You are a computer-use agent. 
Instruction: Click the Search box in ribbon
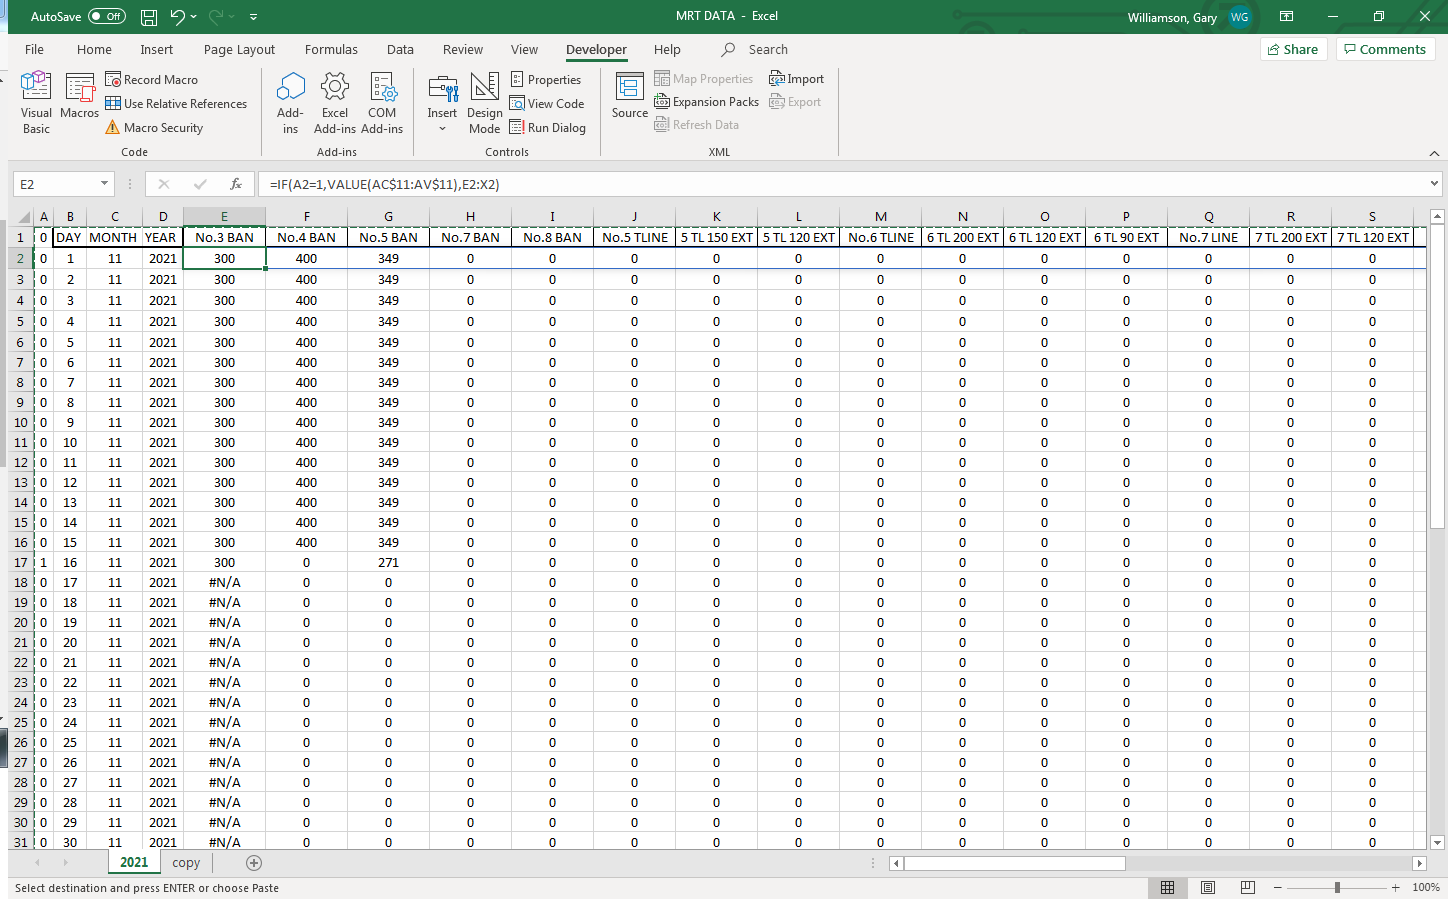pyautogui.click(x=768, y=49)
